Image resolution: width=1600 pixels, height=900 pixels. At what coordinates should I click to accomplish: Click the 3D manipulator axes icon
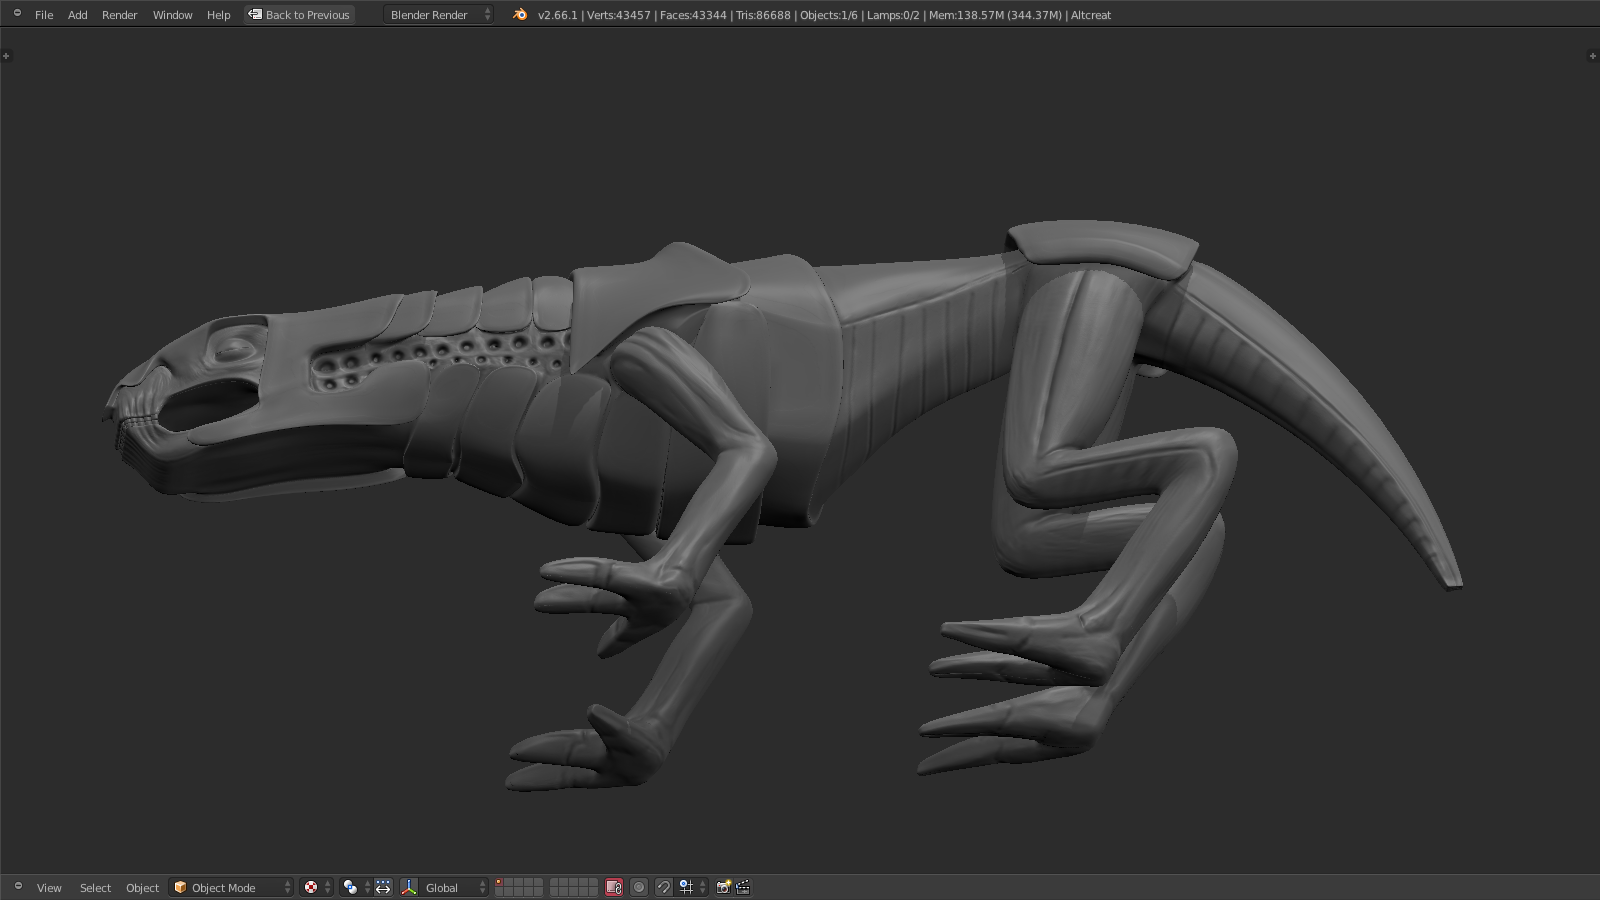point(409,887)
